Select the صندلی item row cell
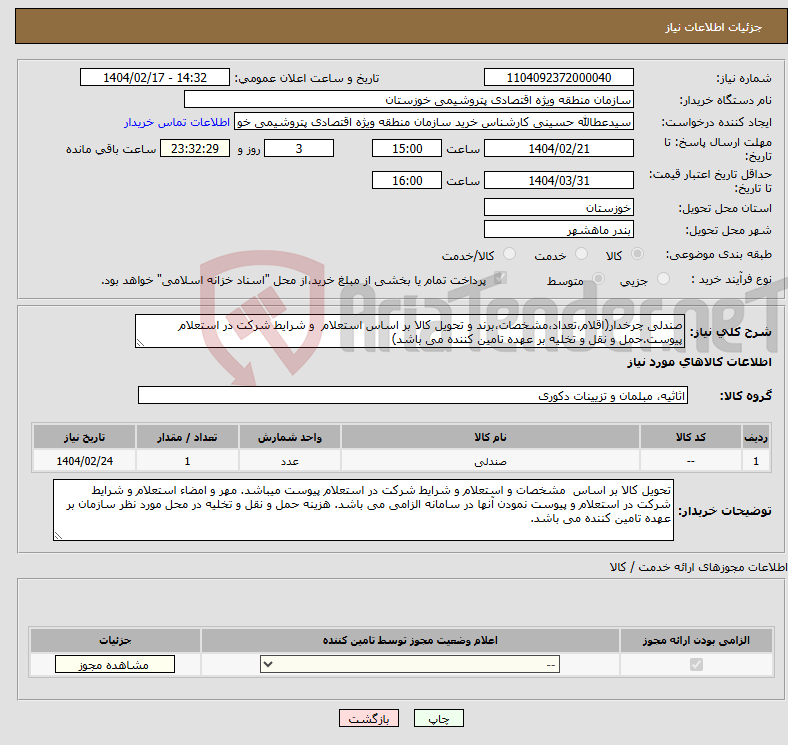This screenshot has height=745, width=788. point(490,462)
